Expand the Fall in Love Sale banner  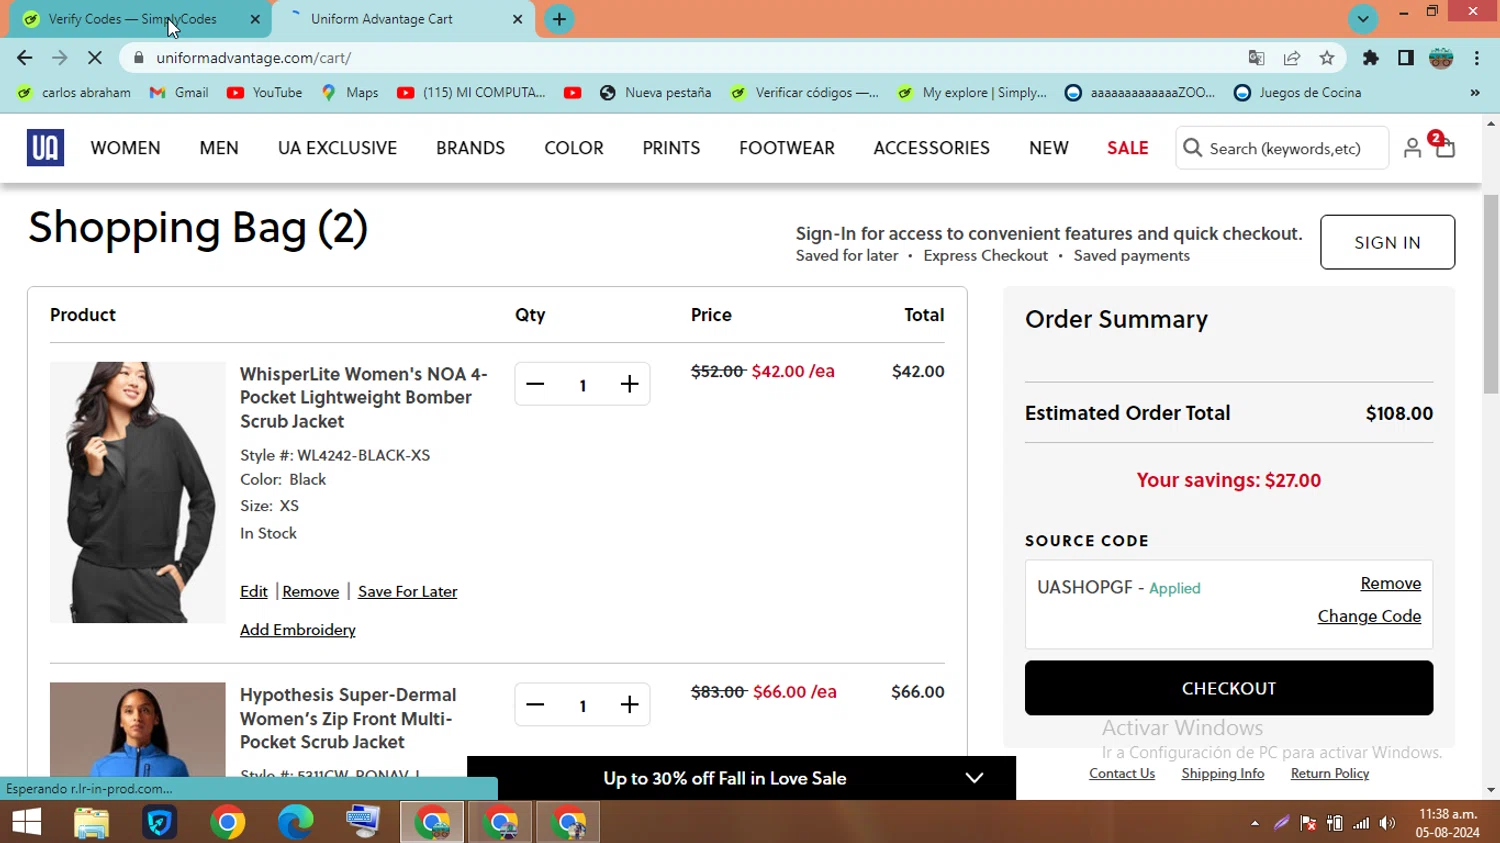tap(974, 778)
